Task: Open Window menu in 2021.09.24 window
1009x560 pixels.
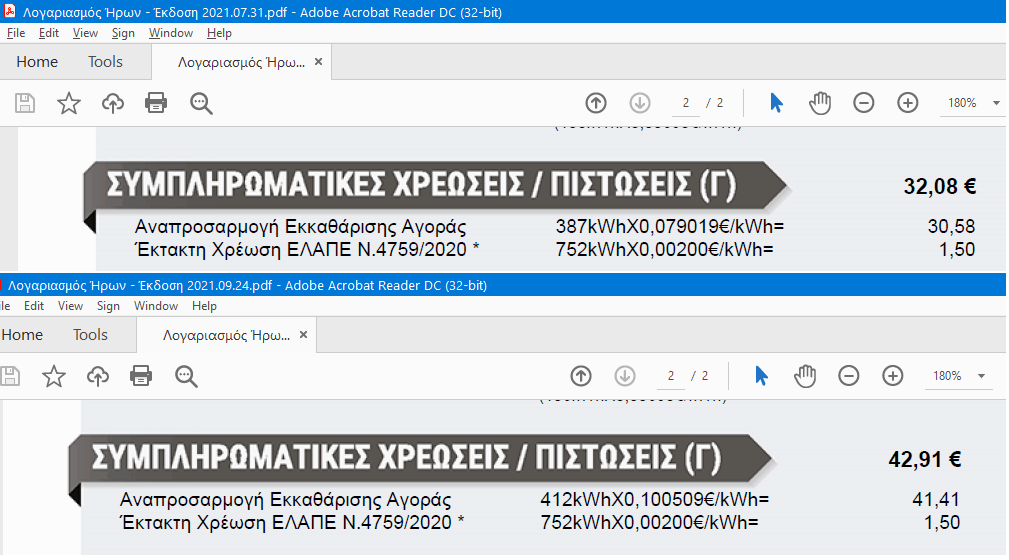Action: pos(156,306)
